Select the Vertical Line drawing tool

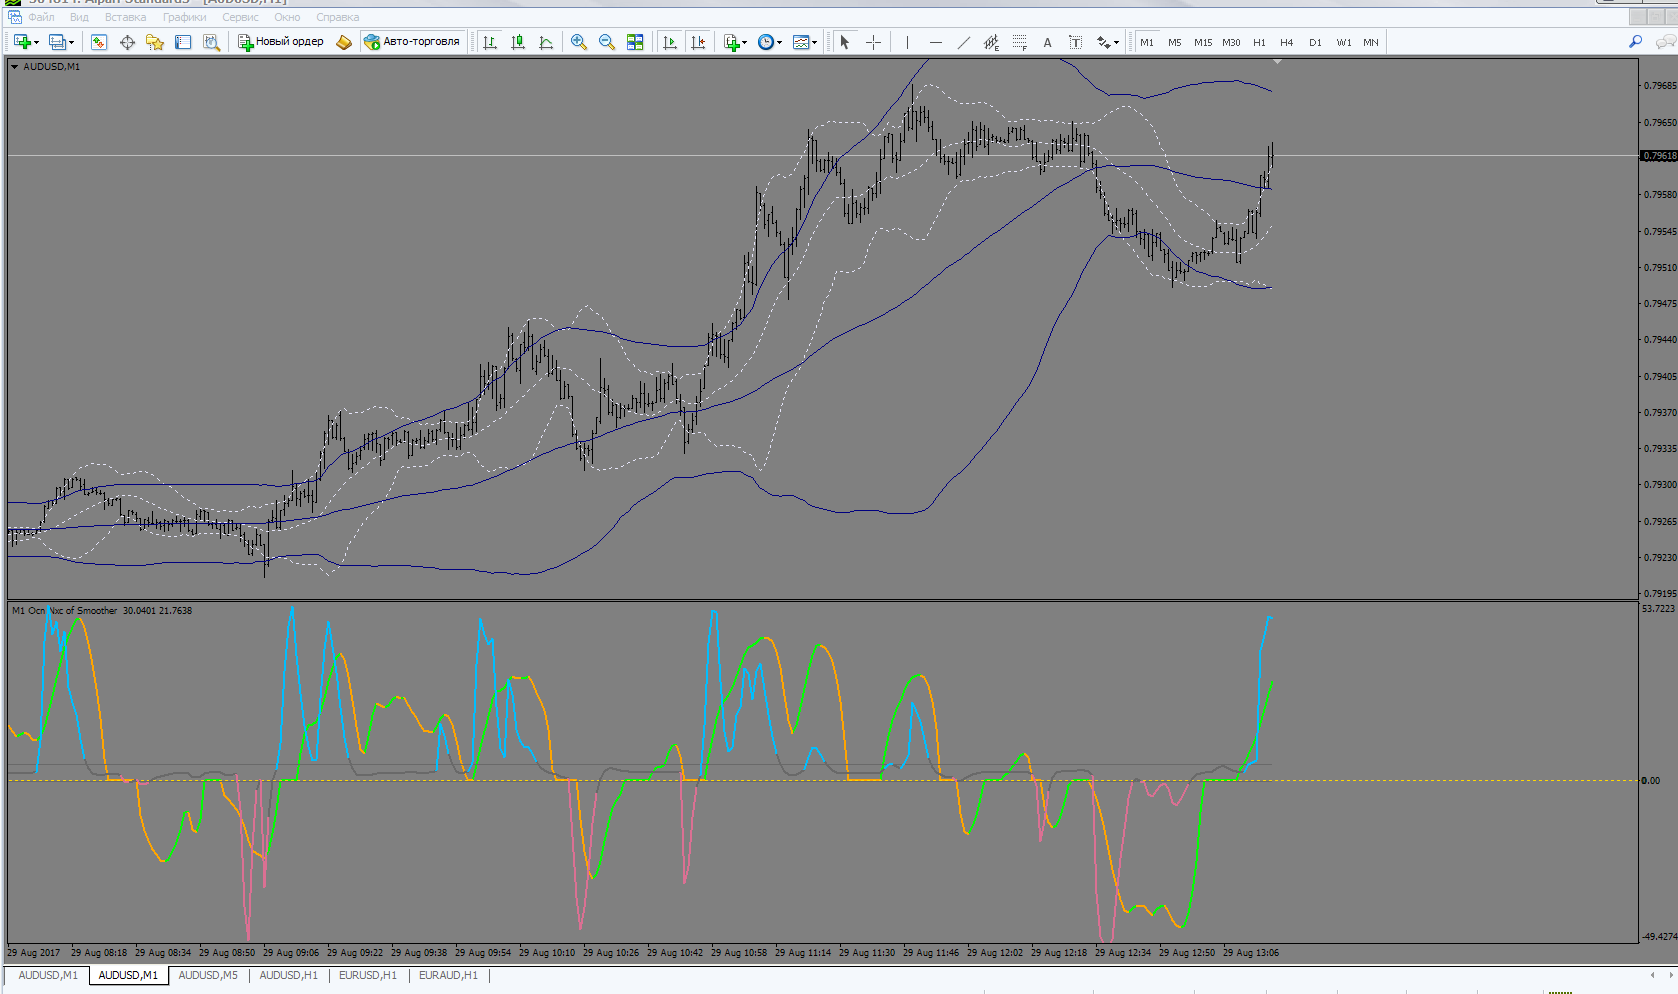coord(907,42)
